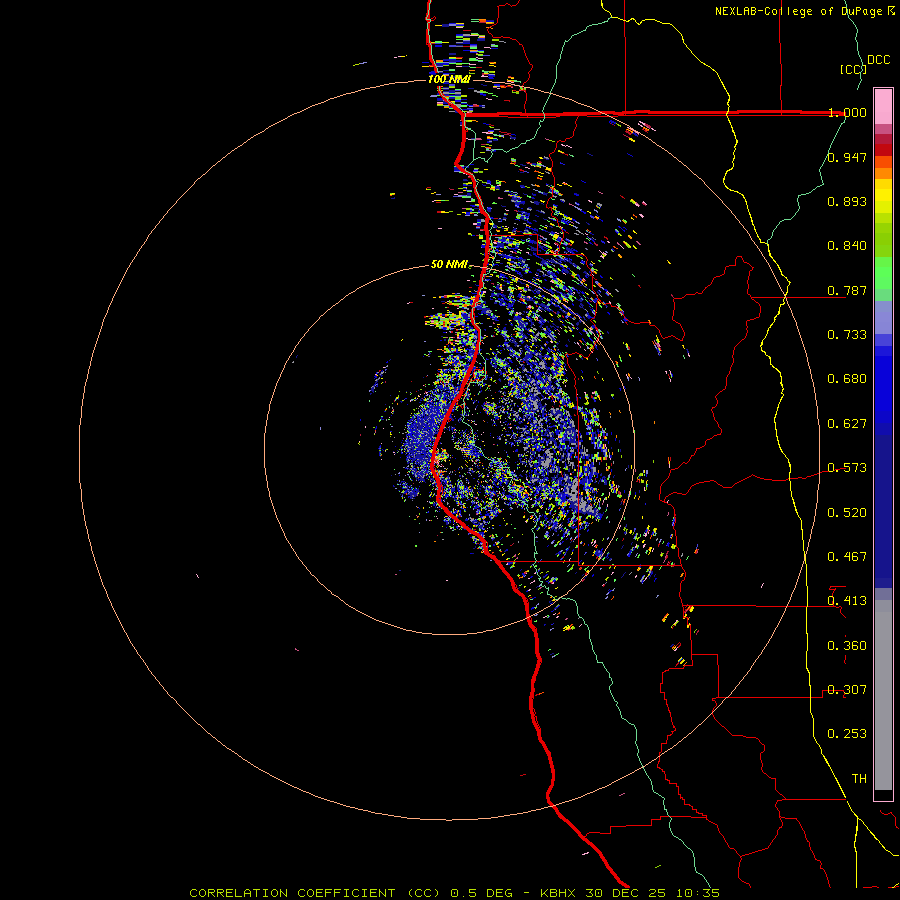
Task: Click the 1.000 value on the scale
Action: click(847, 112)
